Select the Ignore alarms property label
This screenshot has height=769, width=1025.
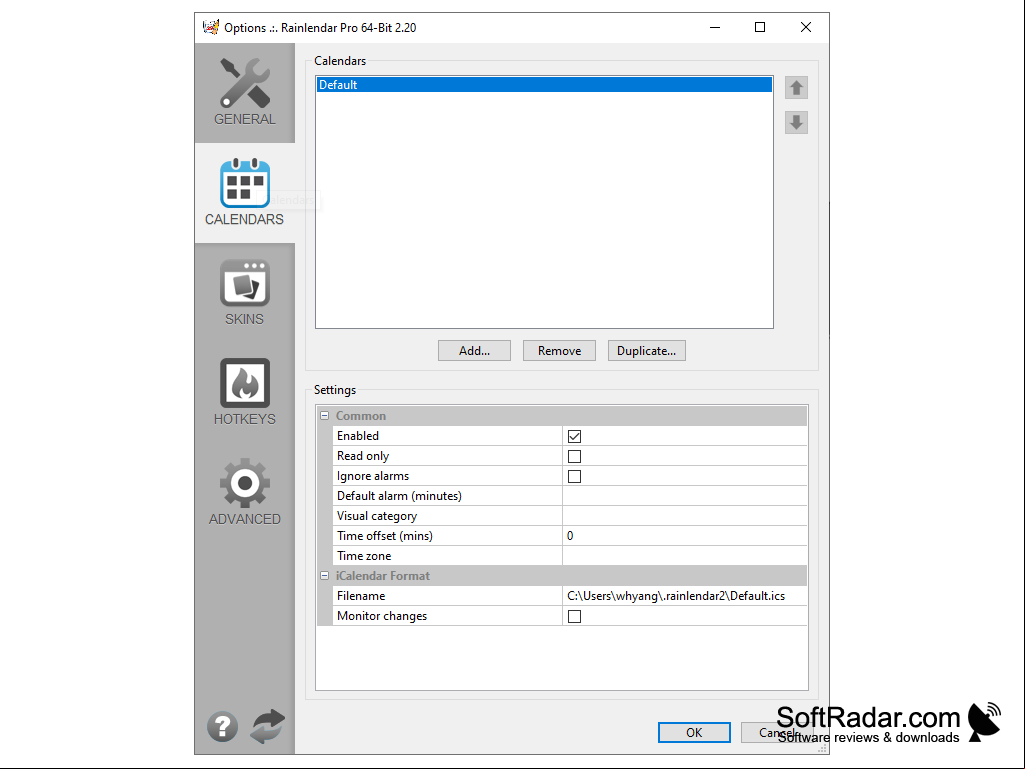(373, 476)
